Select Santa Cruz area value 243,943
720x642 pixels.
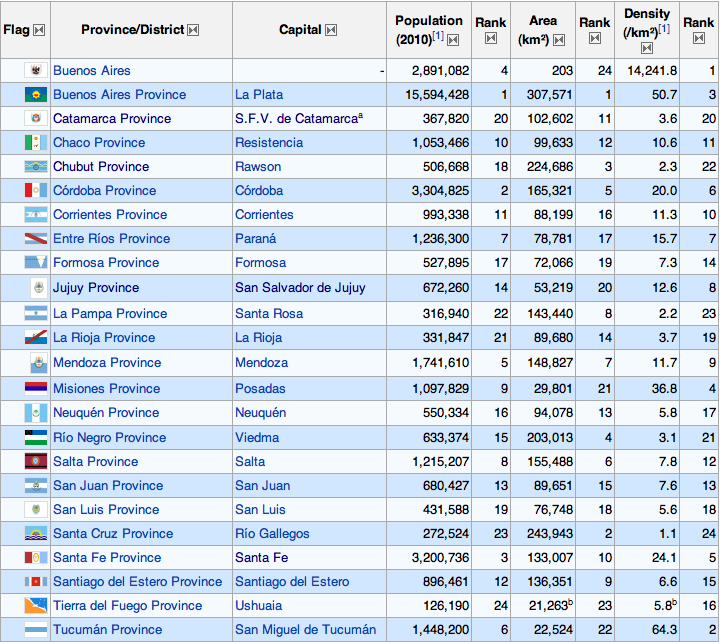pos(550,534)
